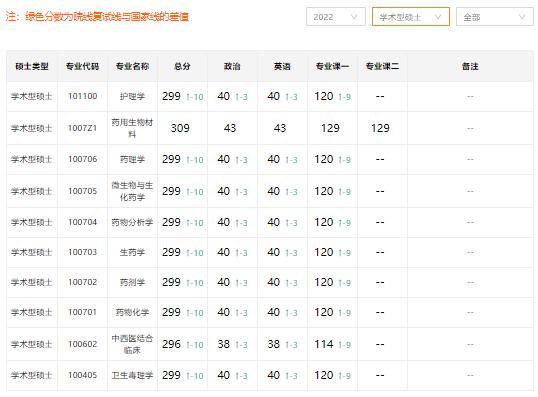This screenshot has width=538, height=397.
Task: Click total score 309 for 药用生物材料
Action: pos(180,128)
